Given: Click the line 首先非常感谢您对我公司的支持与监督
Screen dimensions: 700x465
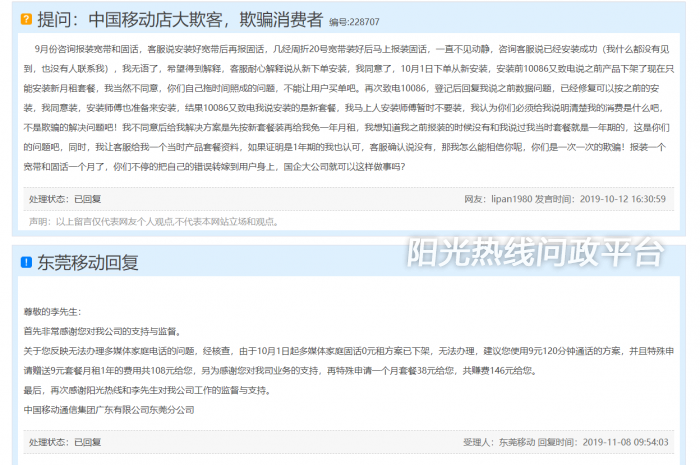Looking at the screenshot, I should click(x=103, y=332).
